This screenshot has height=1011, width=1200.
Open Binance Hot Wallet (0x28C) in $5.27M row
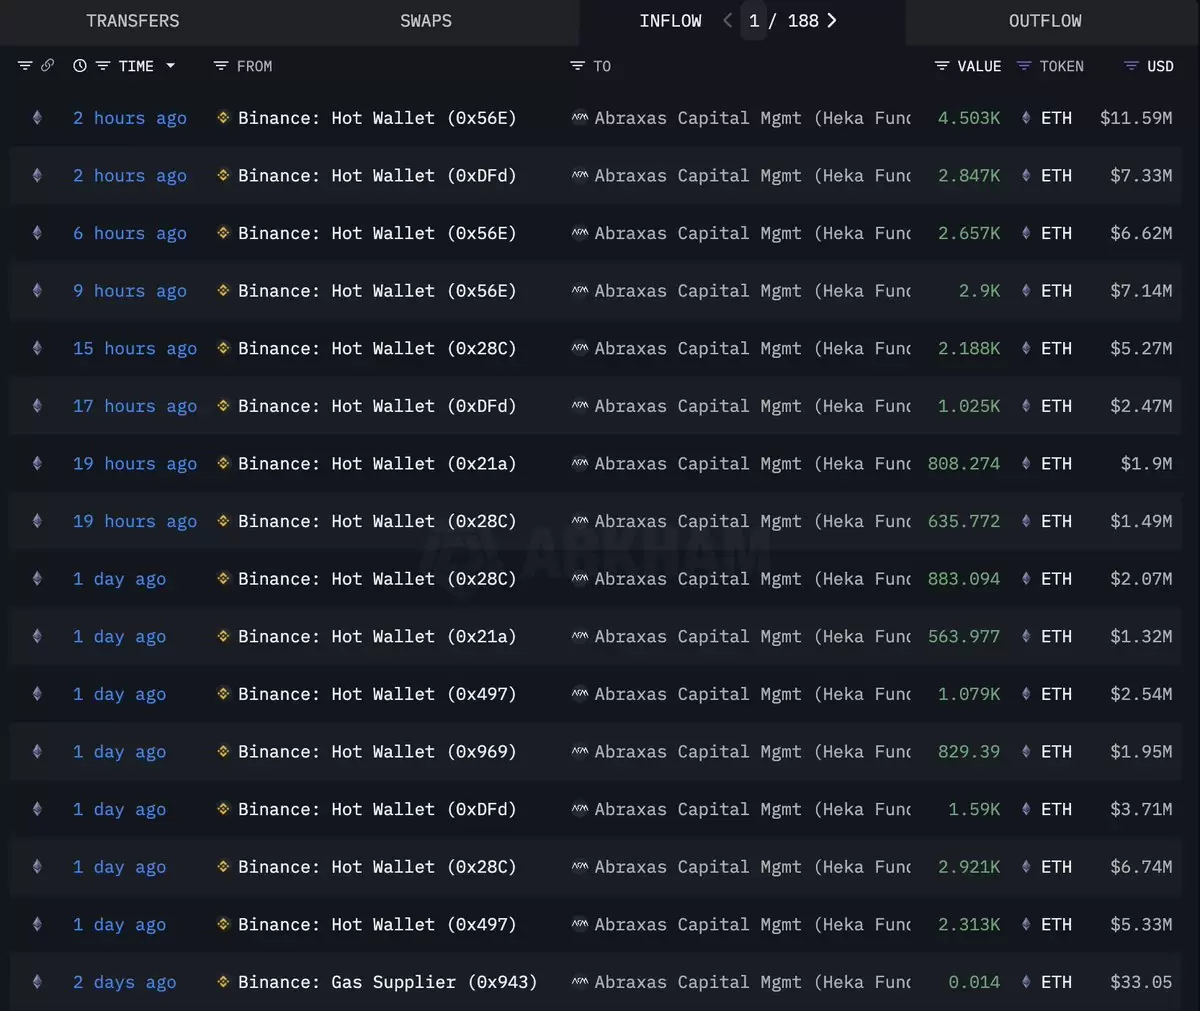(x=377, y=348)
